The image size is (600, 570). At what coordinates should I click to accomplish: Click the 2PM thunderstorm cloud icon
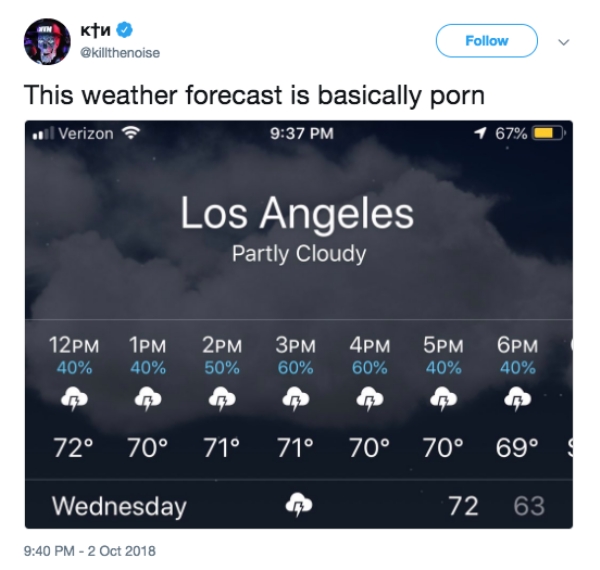(220, 401)
